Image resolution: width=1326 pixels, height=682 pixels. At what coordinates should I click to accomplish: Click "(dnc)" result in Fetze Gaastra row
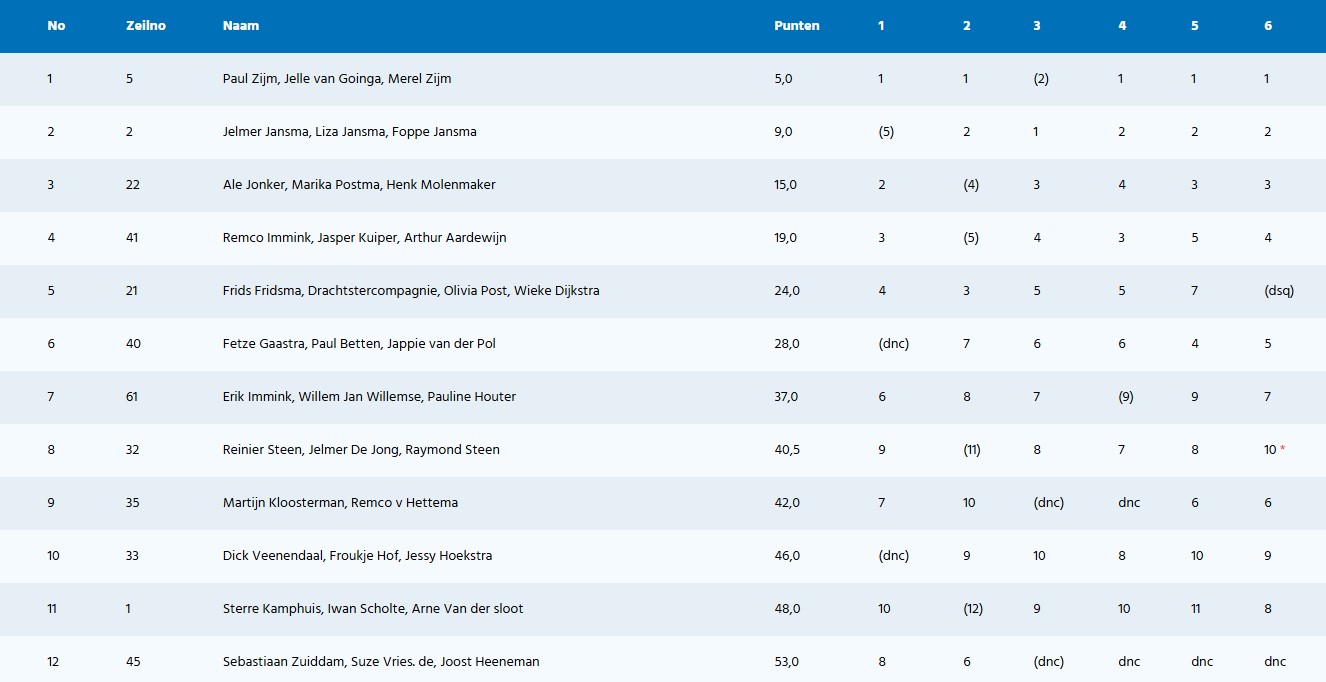coord(892,344)
